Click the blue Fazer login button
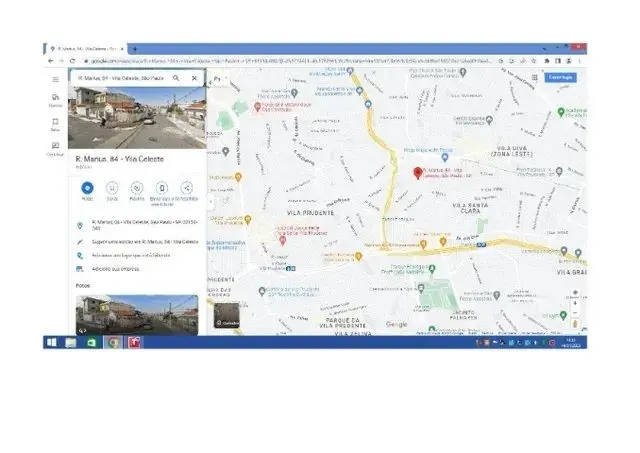Image resolution: width=640 pixels, height=453 pixels. coord(560,77)
